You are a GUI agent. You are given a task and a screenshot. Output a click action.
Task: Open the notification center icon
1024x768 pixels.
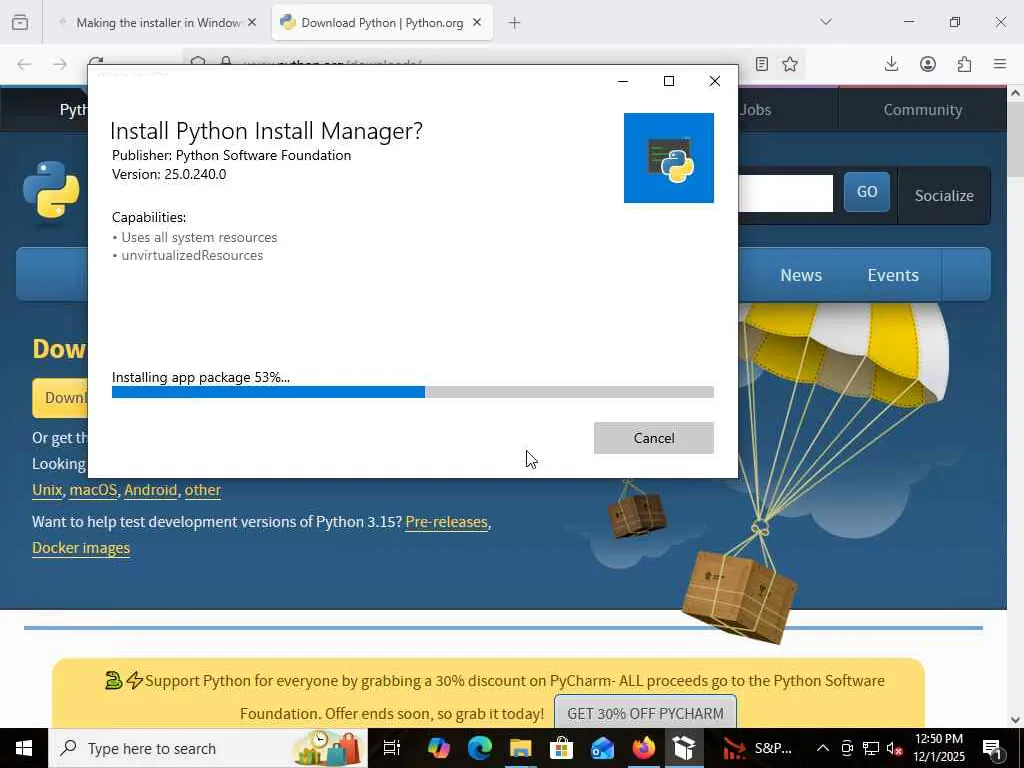(992, 748)
